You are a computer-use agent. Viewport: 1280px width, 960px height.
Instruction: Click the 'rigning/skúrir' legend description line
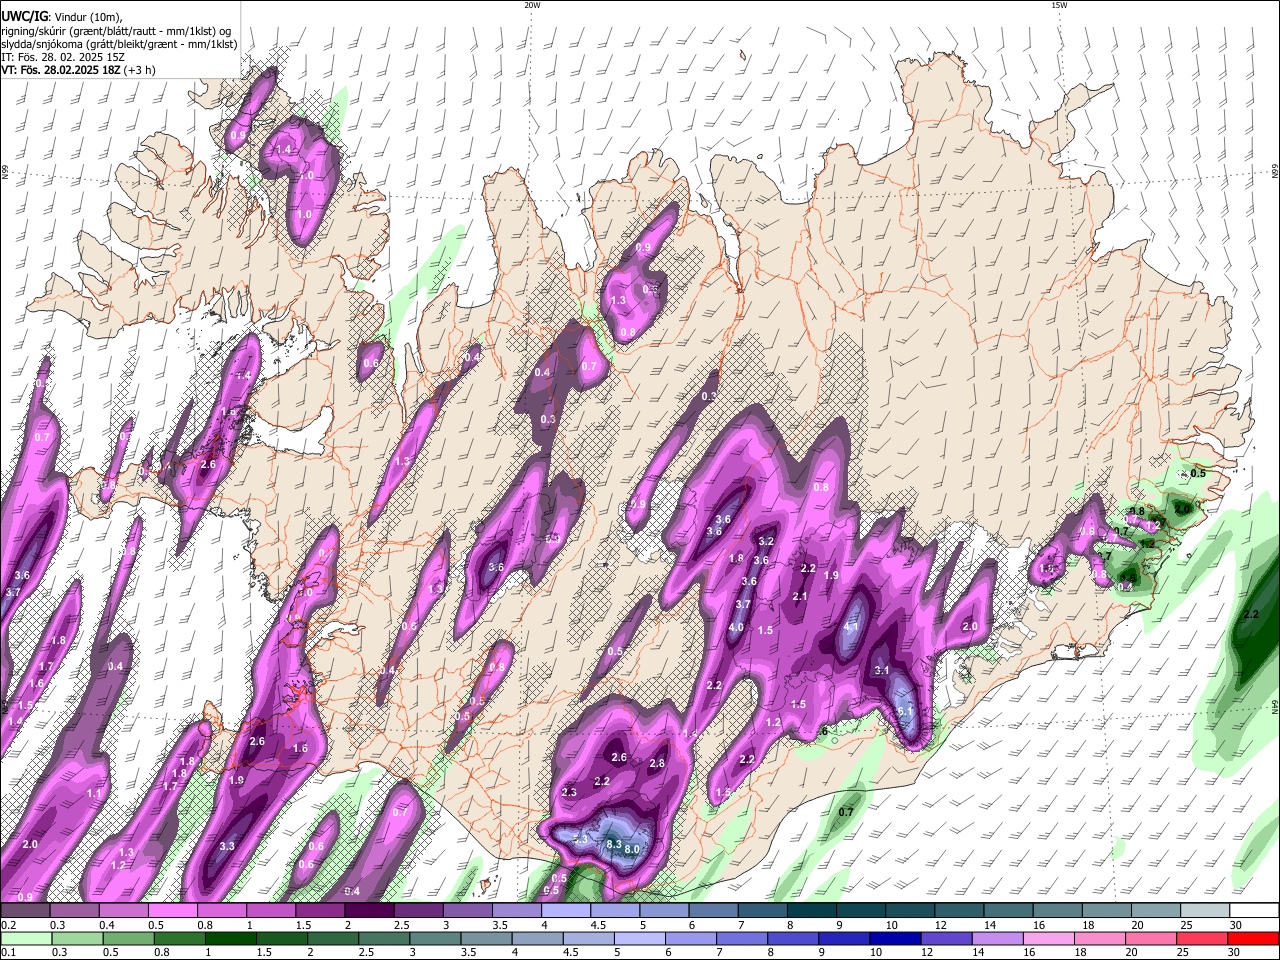click(x=116, y=30)
